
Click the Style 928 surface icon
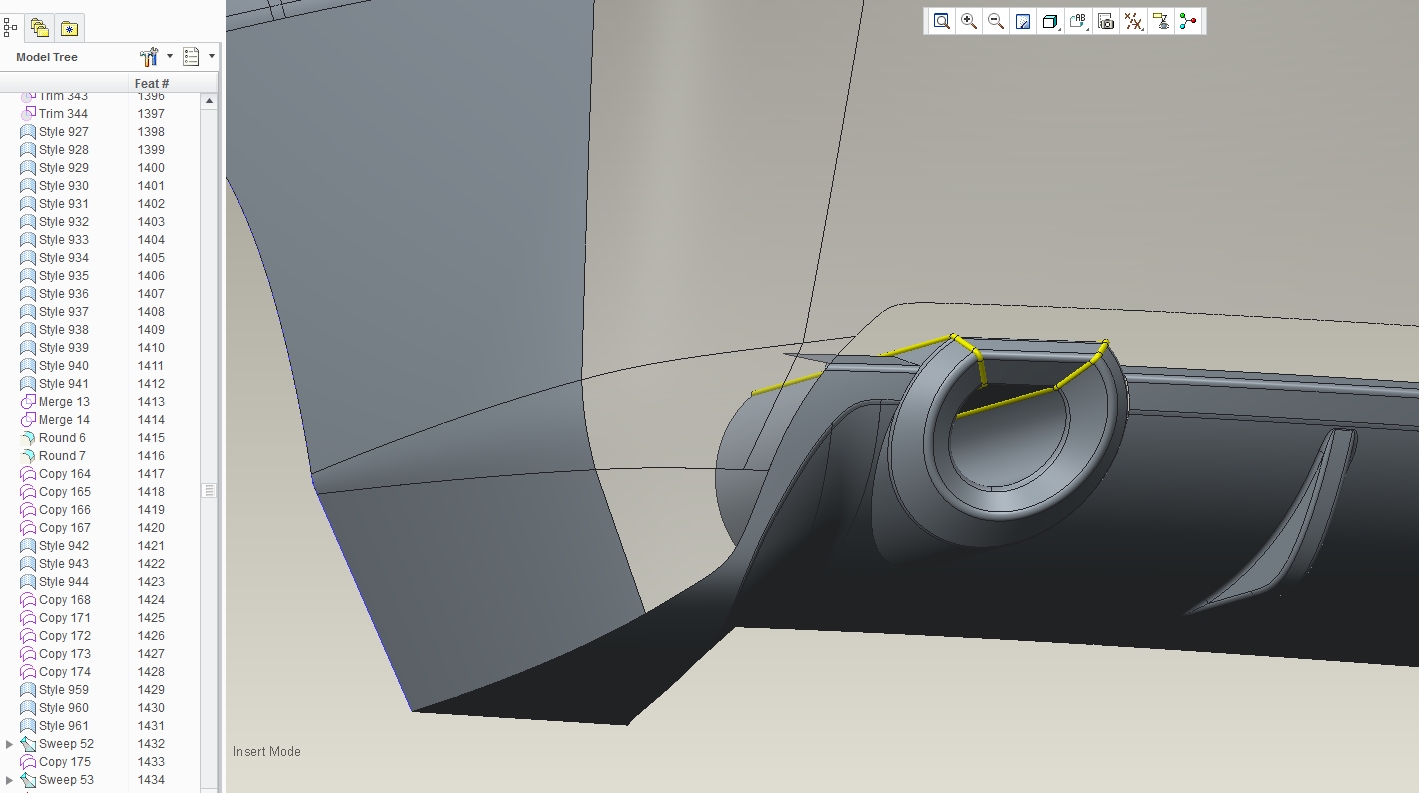(x=28, y=150)
